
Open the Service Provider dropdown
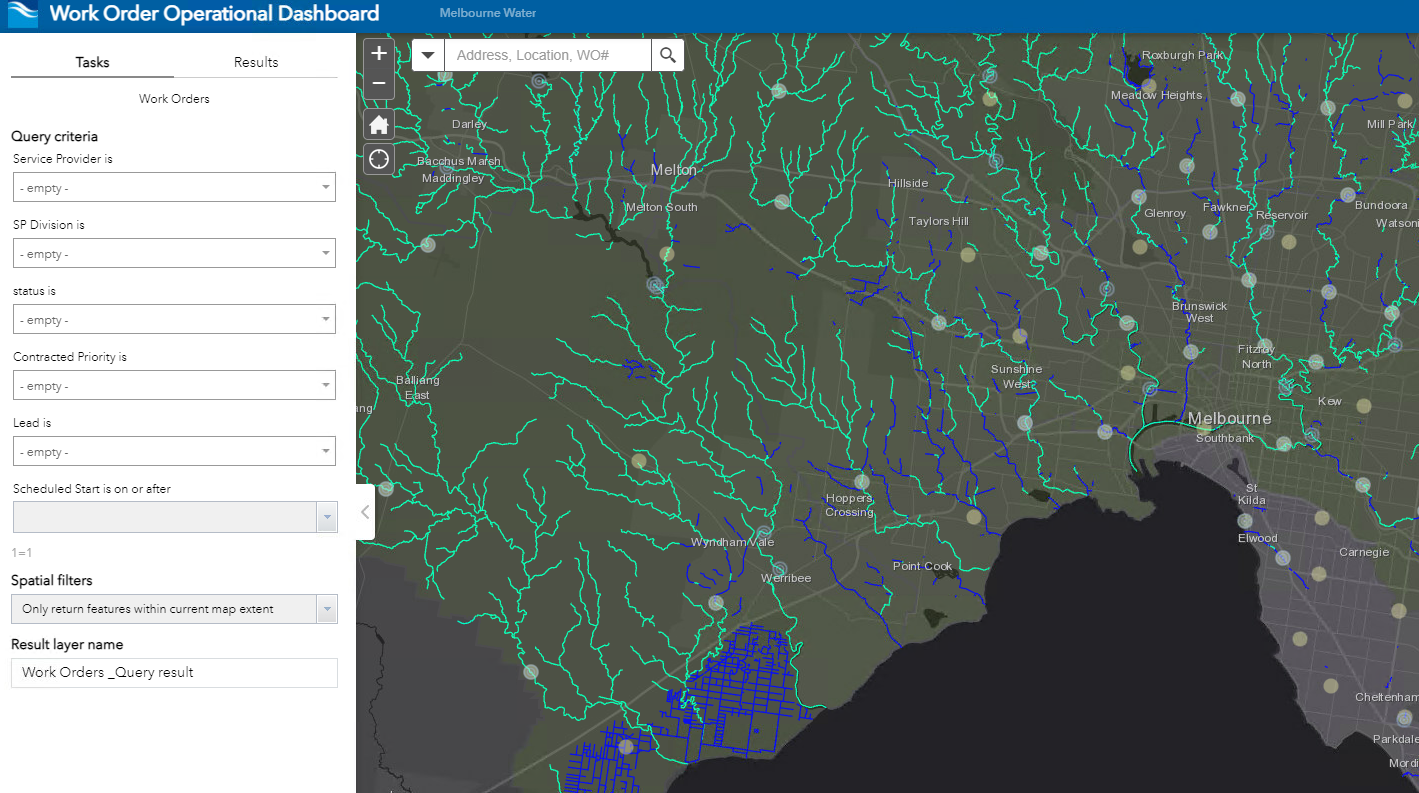click(x=326, y=187)
